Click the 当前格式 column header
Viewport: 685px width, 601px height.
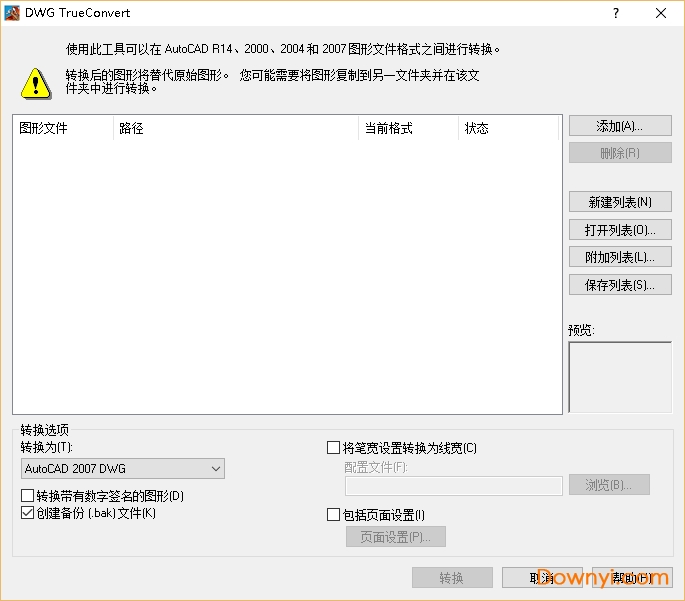(x=408, y=128)
